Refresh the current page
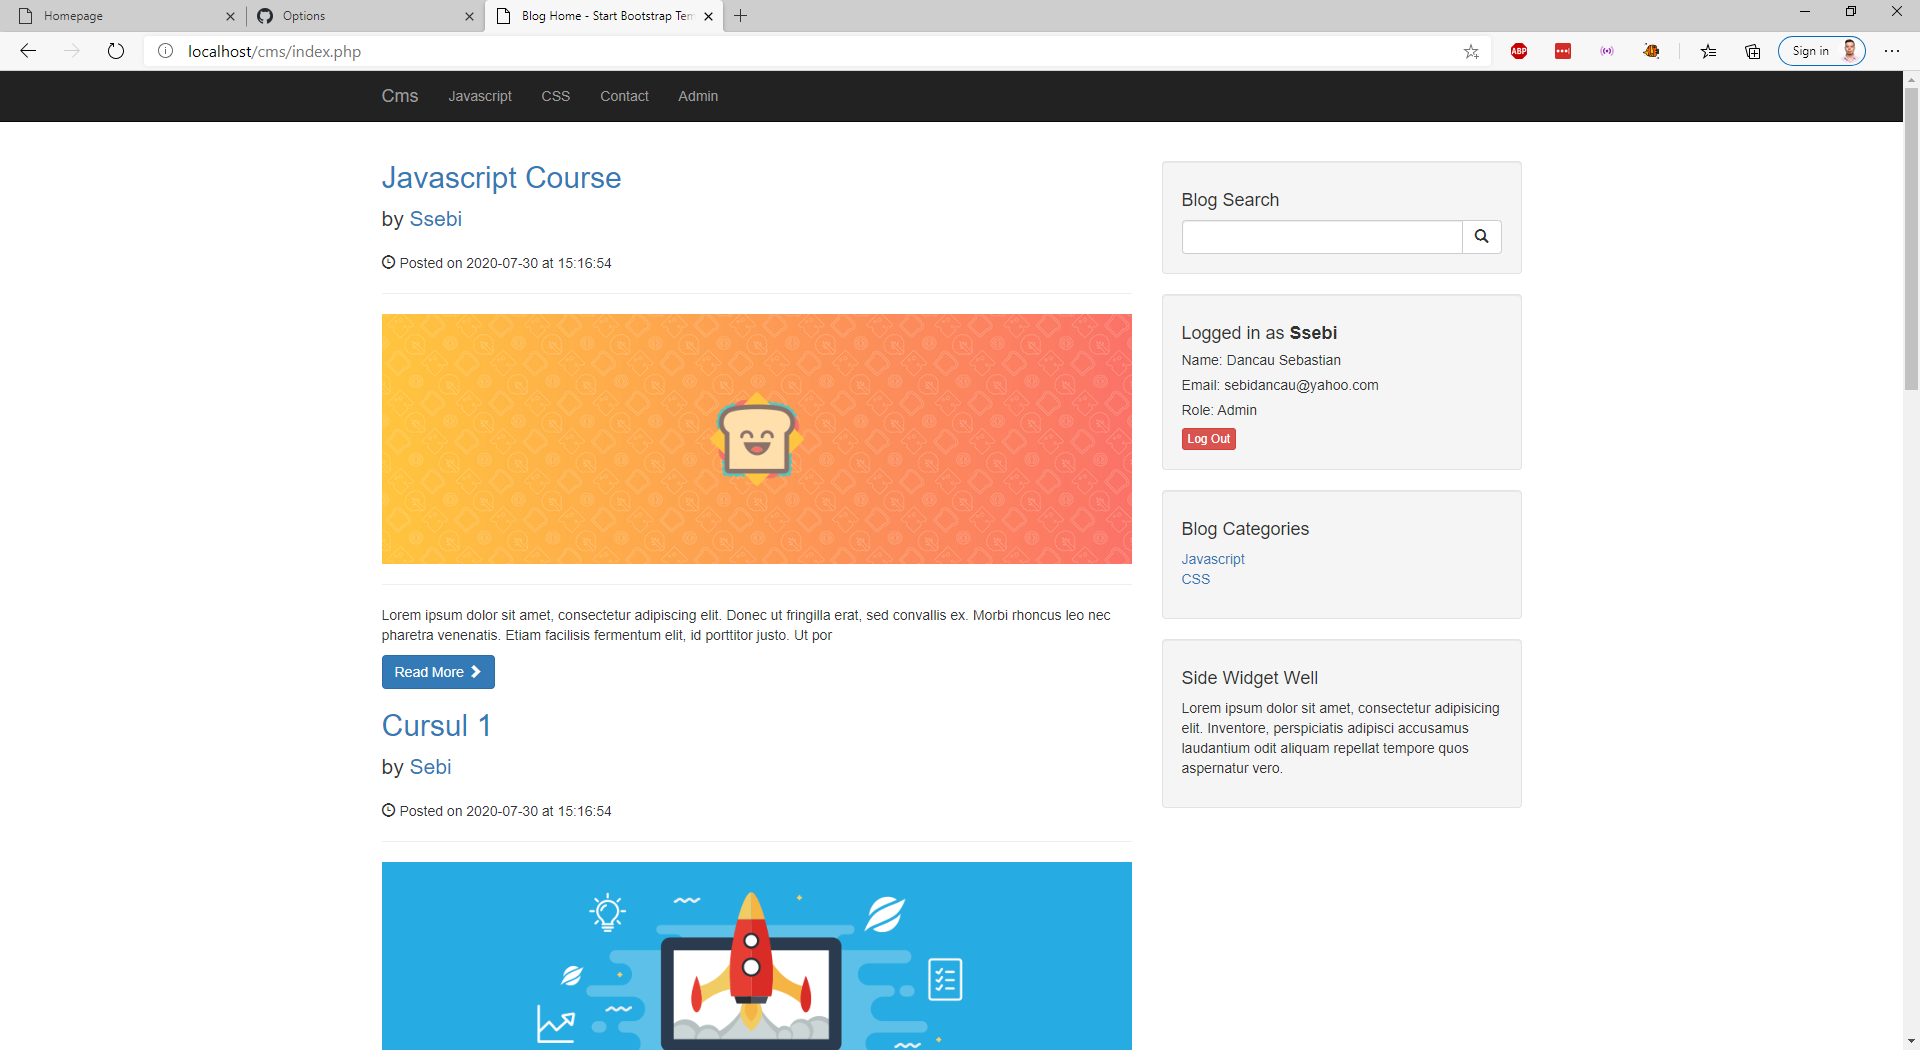The image size is (1920, 1050). pos(116,51)
